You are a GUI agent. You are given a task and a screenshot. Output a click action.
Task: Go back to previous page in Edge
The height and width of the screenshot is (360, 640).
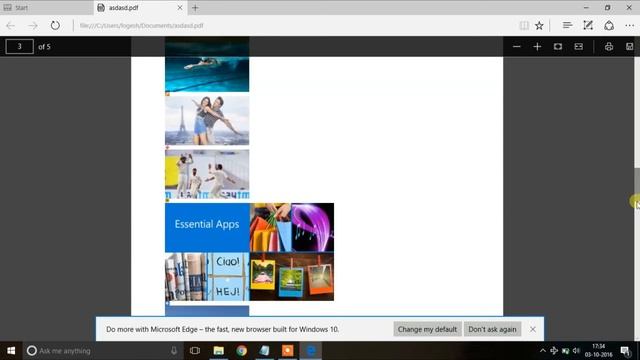pos(11,26)
